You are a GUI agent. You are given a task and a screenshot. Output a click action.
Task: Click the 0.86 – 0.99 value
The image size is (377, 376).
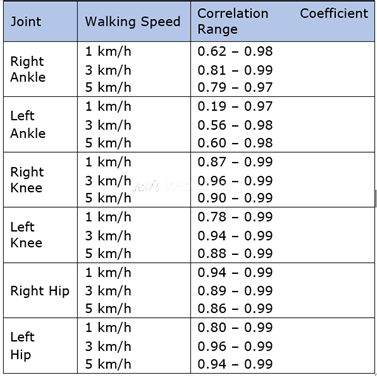point(235,308)
